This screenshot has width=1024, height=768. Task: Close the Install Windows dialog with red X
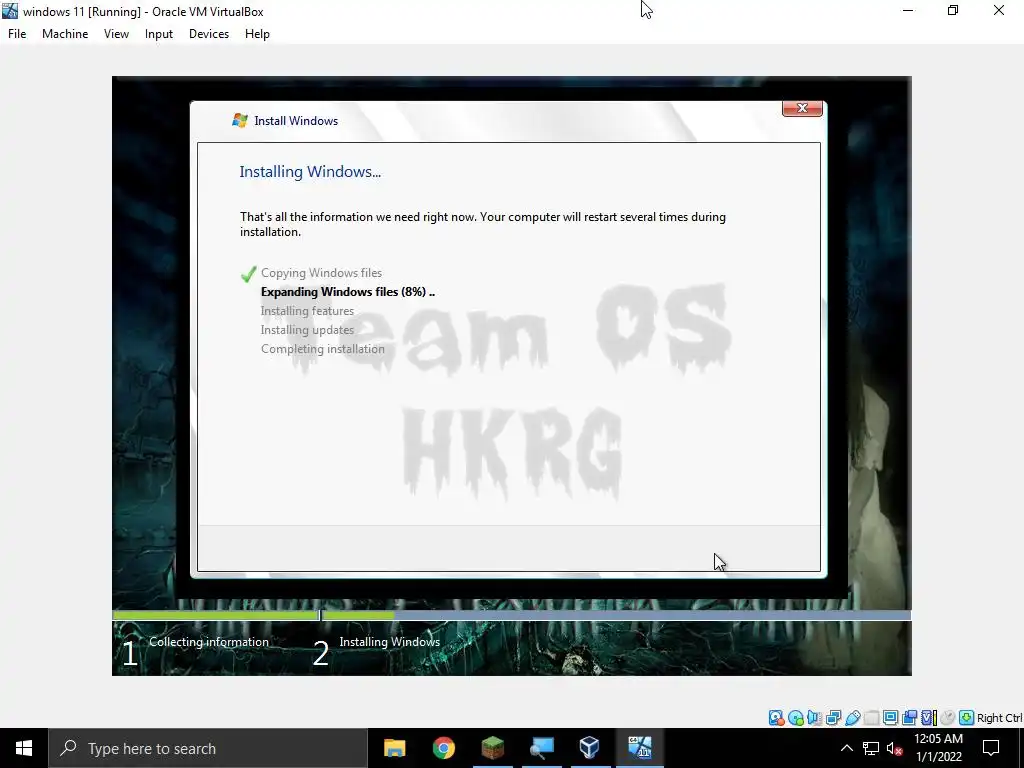point(802,108)
